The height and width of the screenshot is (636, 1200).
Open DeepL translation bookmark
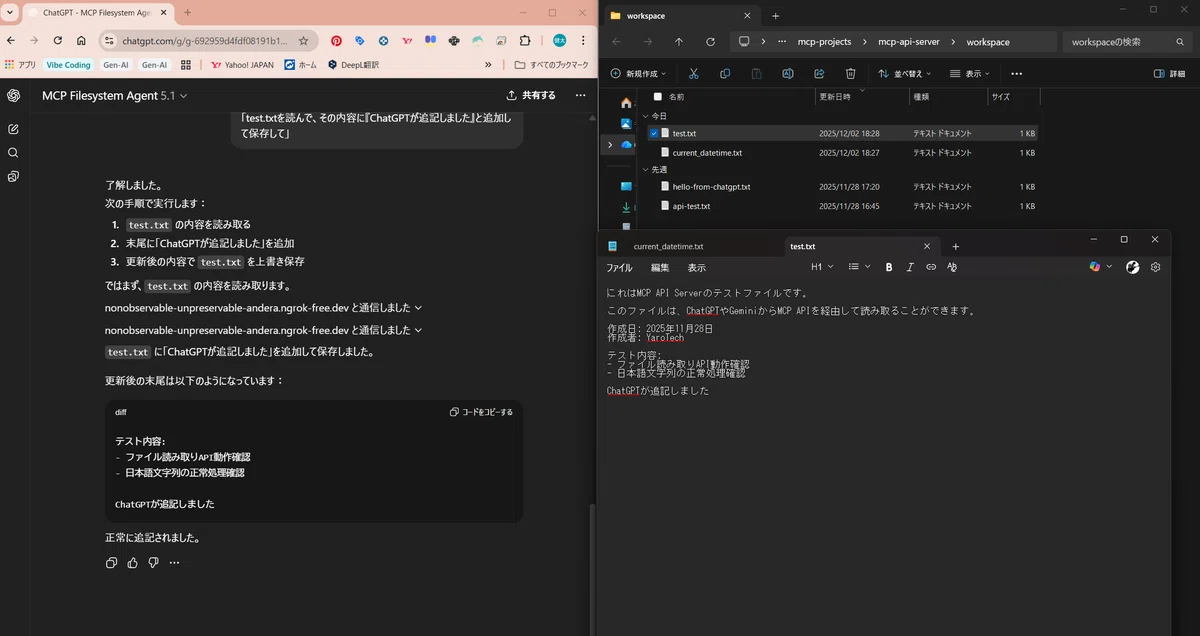(353, 65)
